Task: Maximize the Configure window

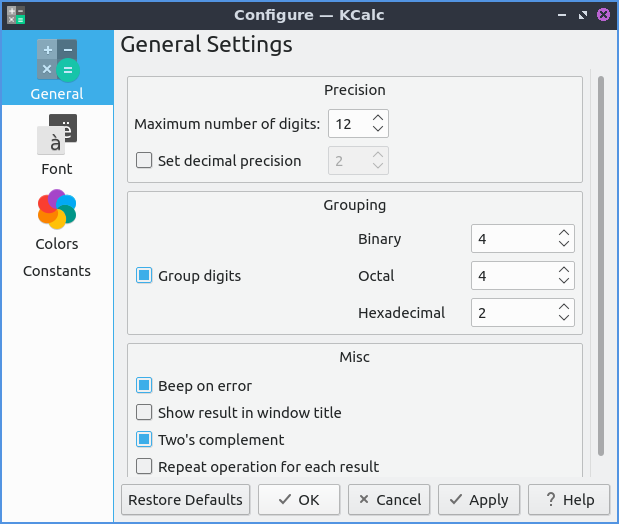Action: (x=582, y=15)
